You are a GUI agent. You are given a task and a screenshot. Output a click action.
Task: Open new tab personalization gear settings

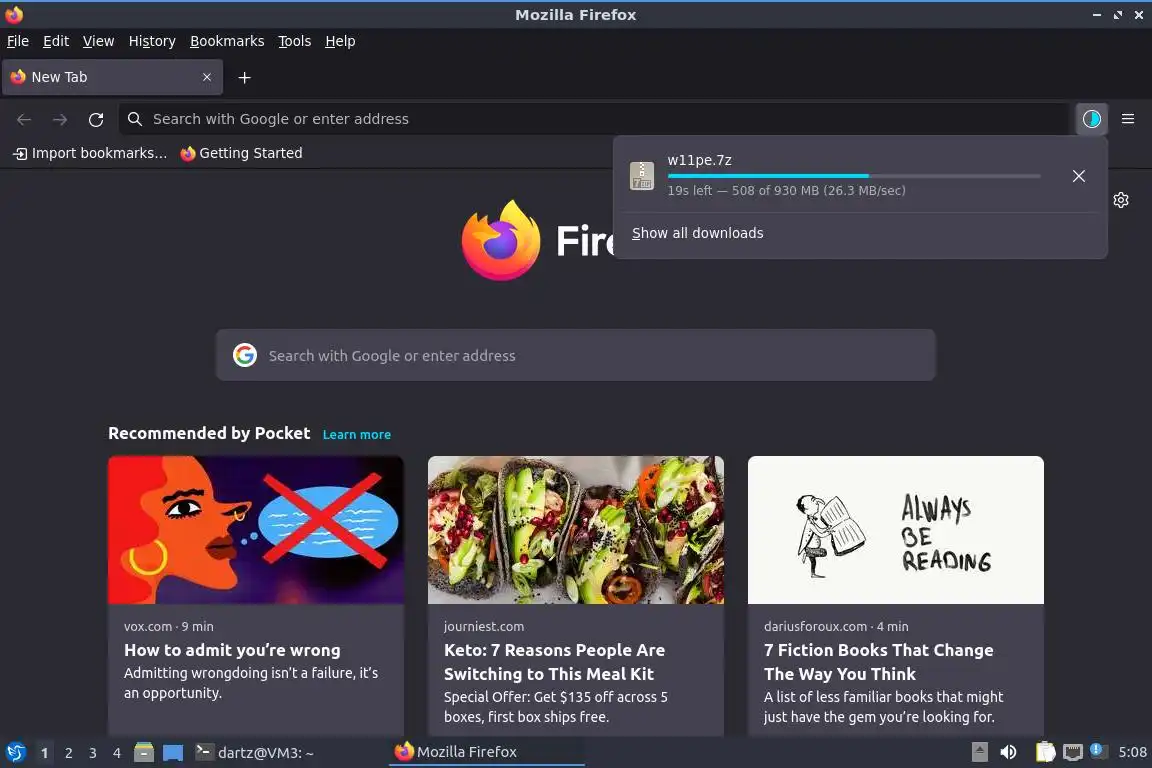1121,200
